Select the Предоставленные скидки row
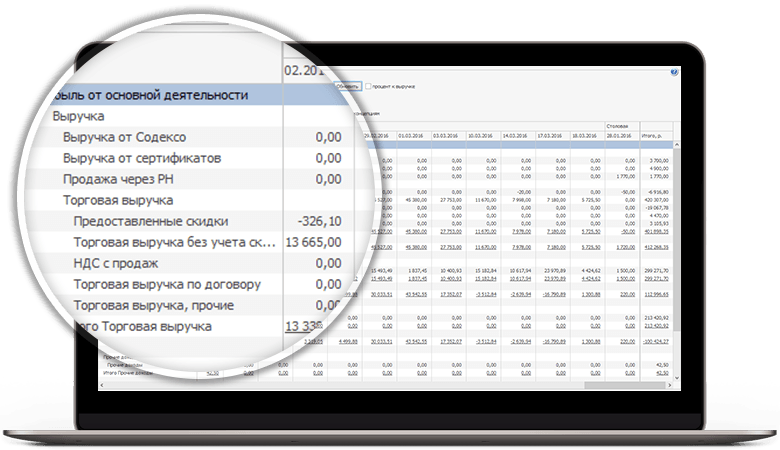The height and width of the screenshot is (450, 780). [199, 221]
